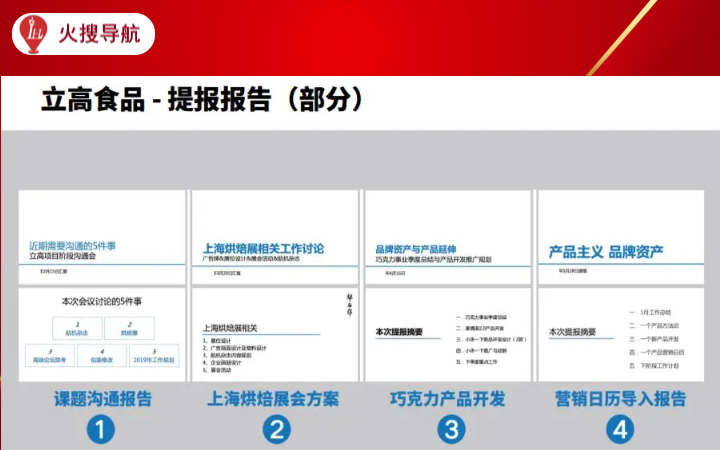Click the 近期需要沟通的5件事 slide title
The image size is (720, 450).
tap(73, 246)
